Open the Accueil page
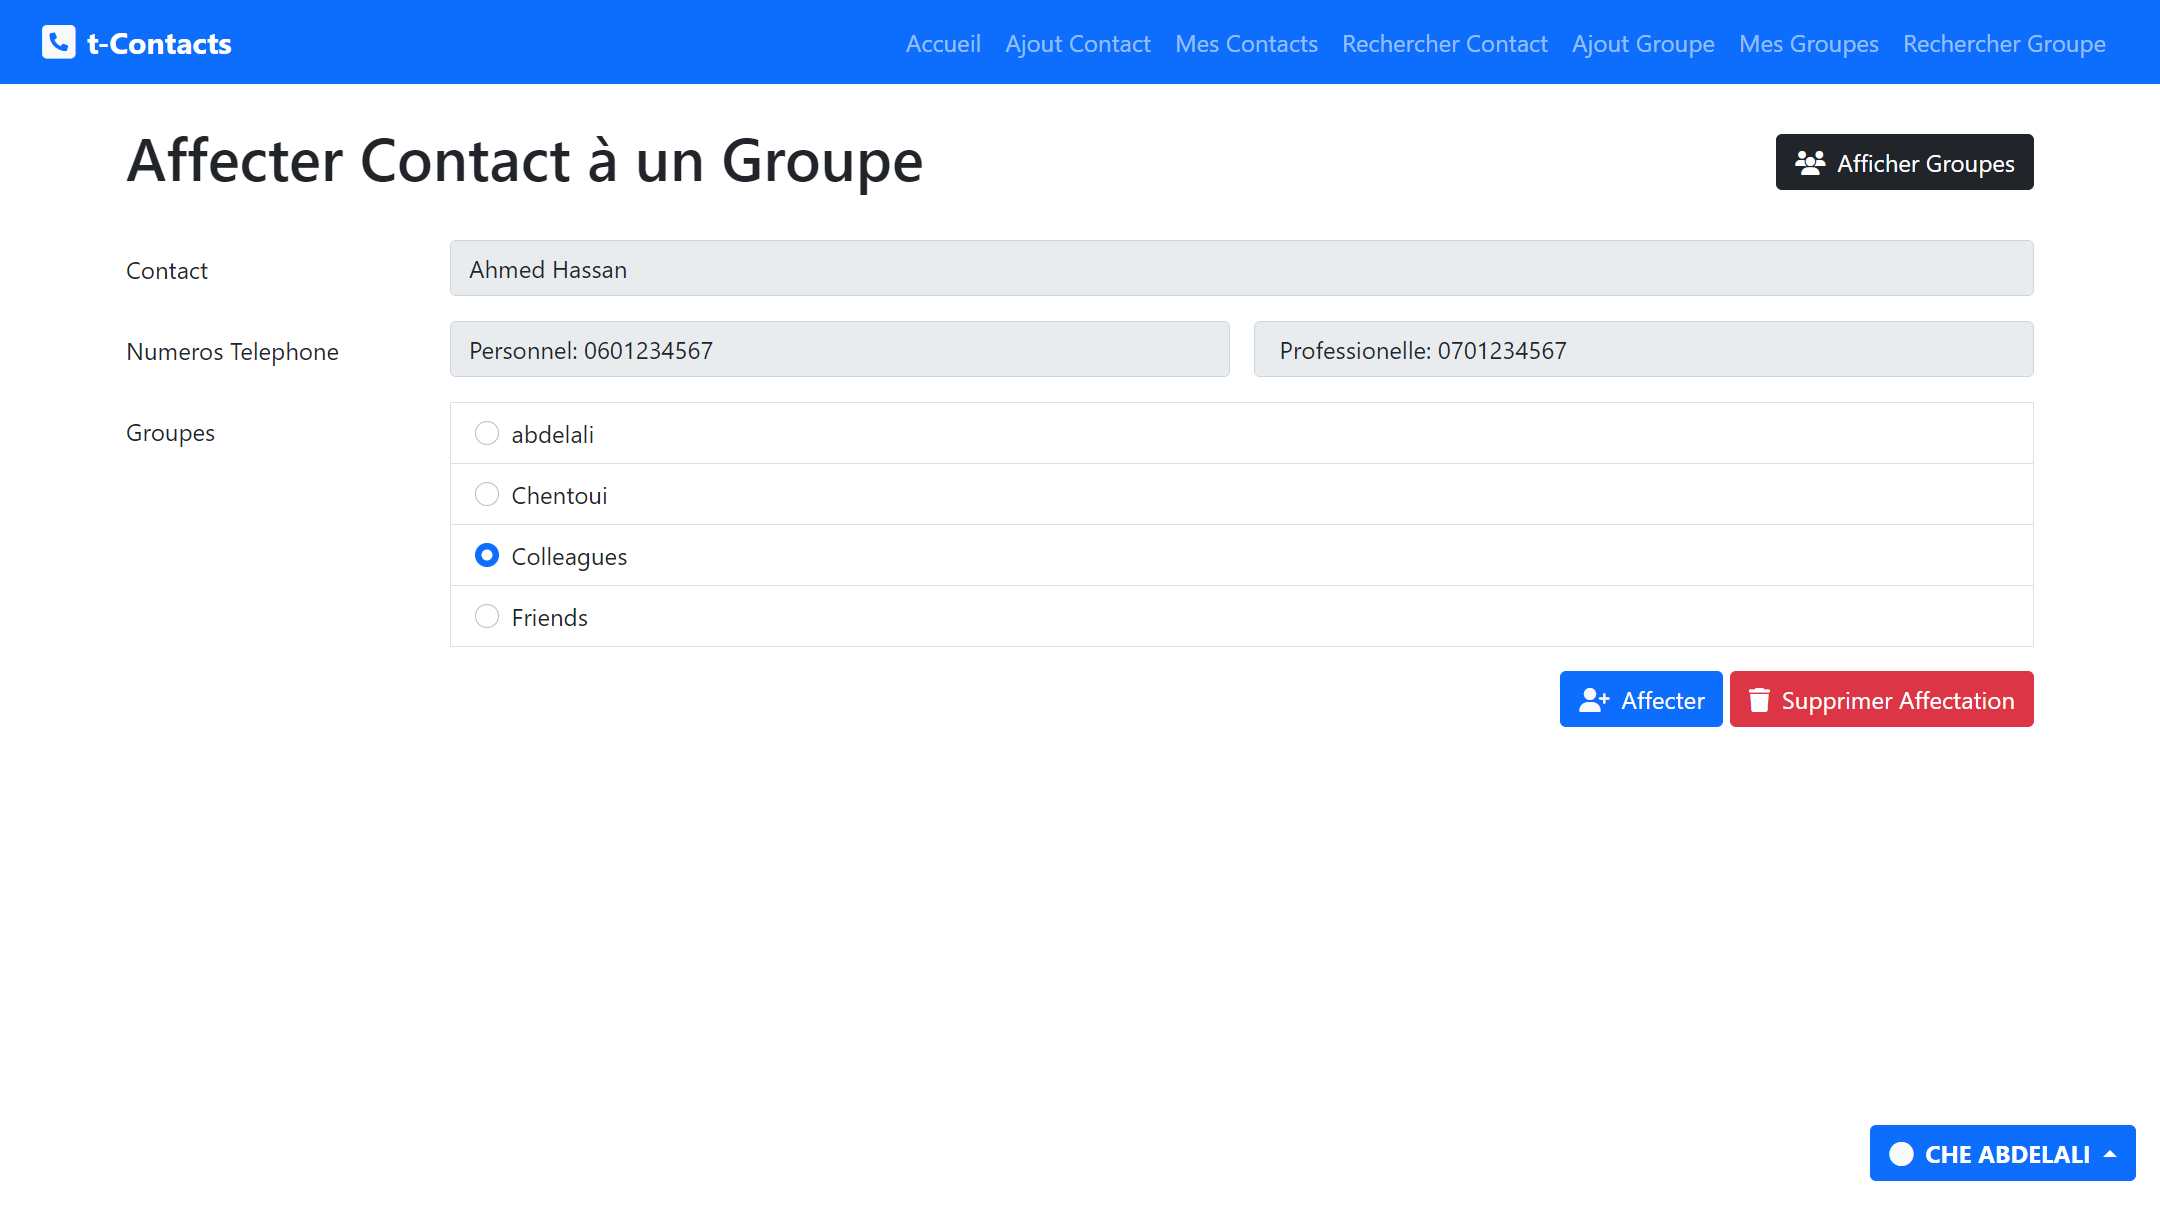This screenshot has width=2160, height=1205. click(x=943, y=44)
